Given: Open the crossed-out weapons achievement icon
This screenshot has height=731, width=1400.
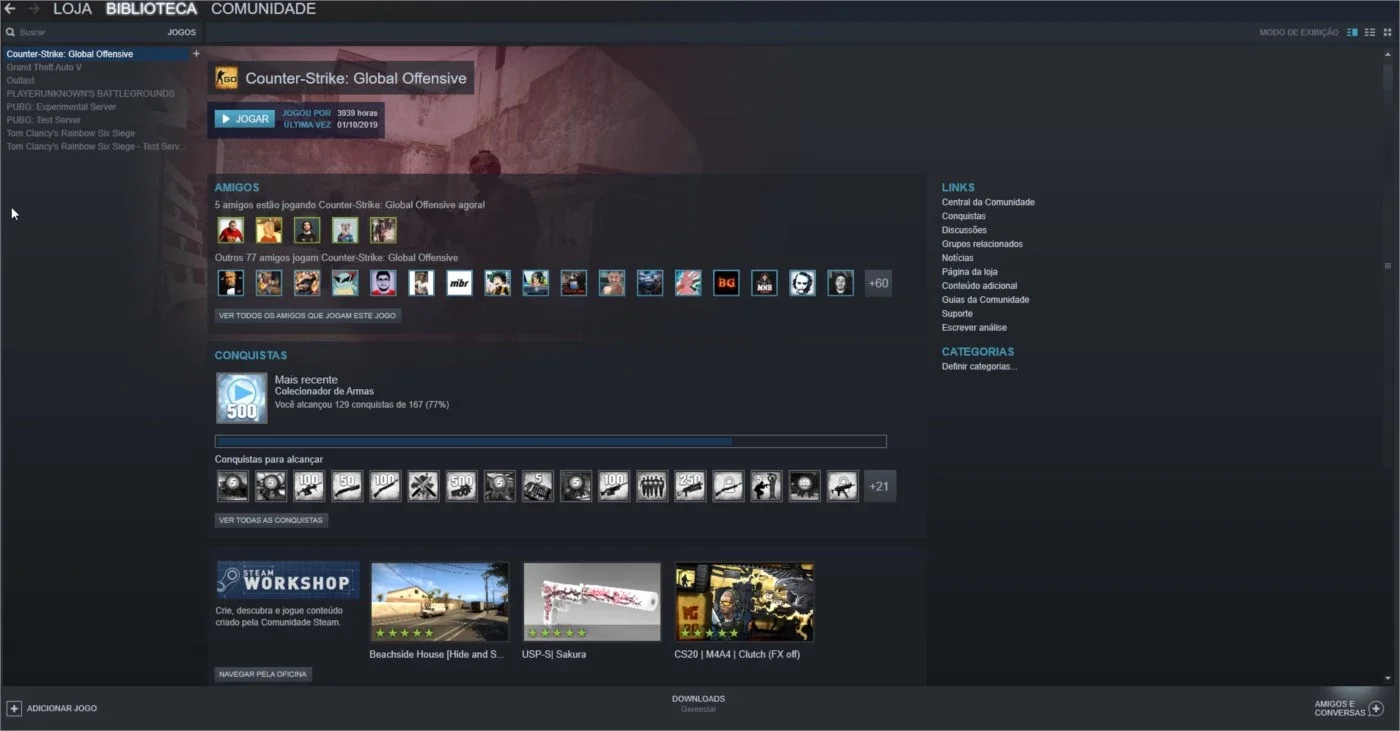Looking at the screenshot, I should [x=423, y=486].
